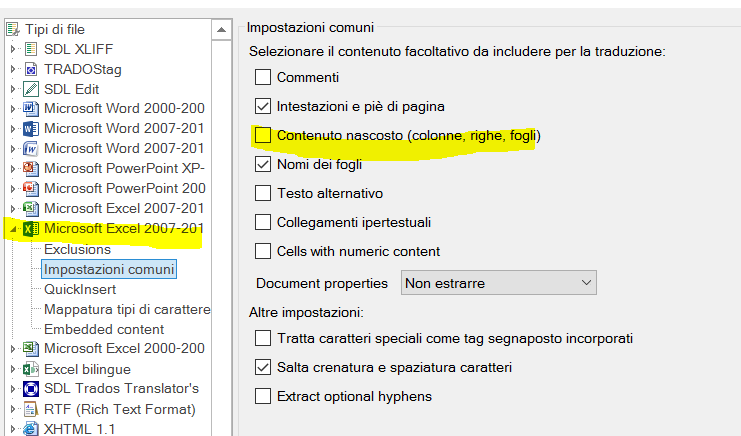This screenshot has width=741, height=436.
Task: Select the SDL XLIFF file type icon
Action: point(31,49)
